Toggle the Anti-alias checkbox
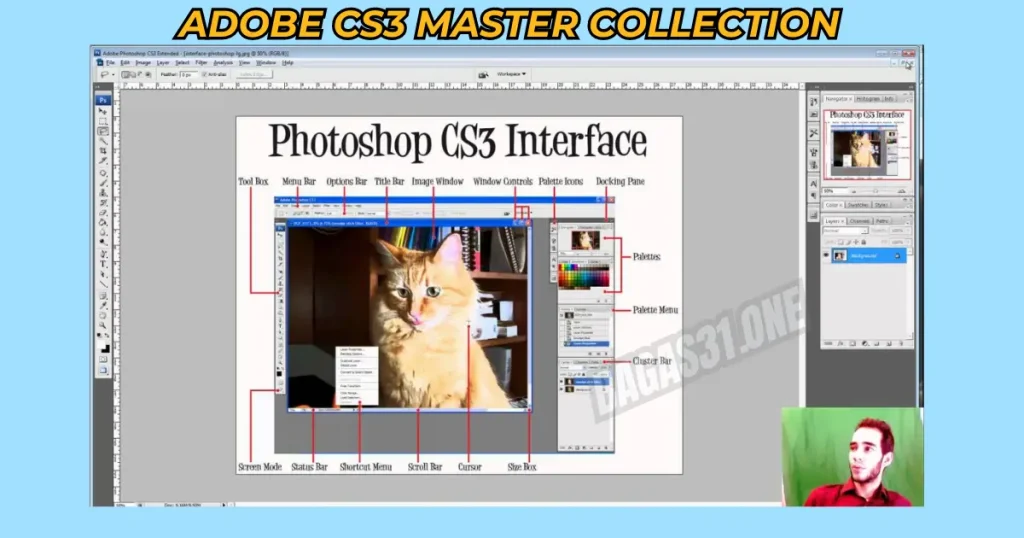This screenshot has width=1024, height=538. (x=204, y=74)
